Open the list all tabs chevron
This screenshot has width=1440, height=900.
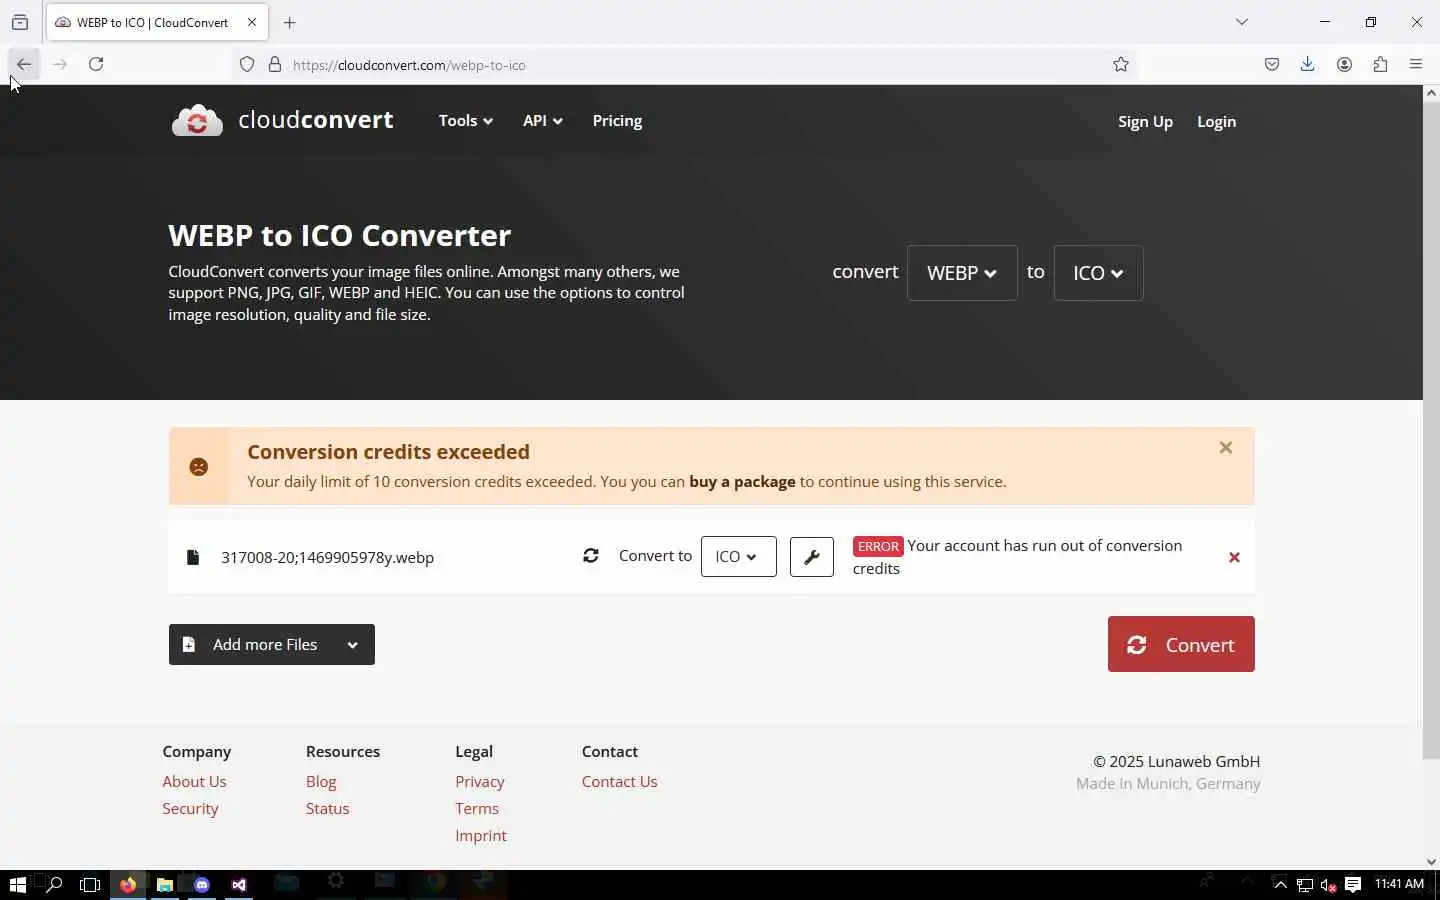1242,22
